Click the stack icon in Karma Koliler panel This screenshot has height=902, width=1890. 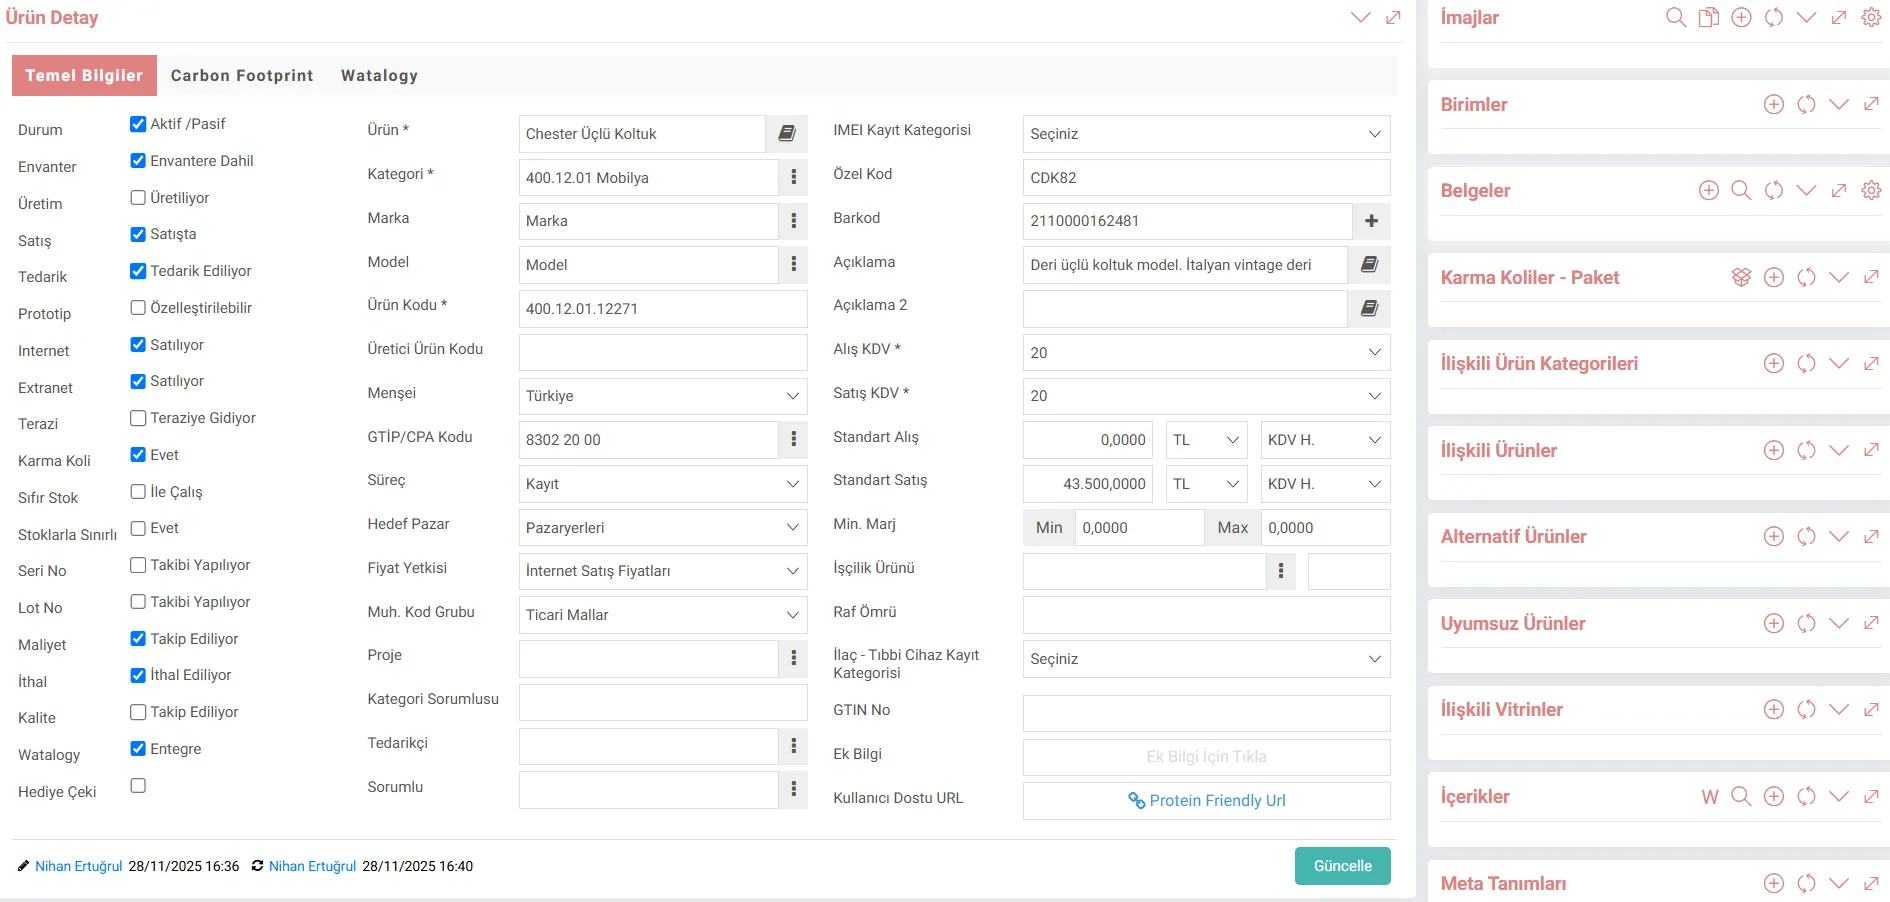click(1741, 277)
